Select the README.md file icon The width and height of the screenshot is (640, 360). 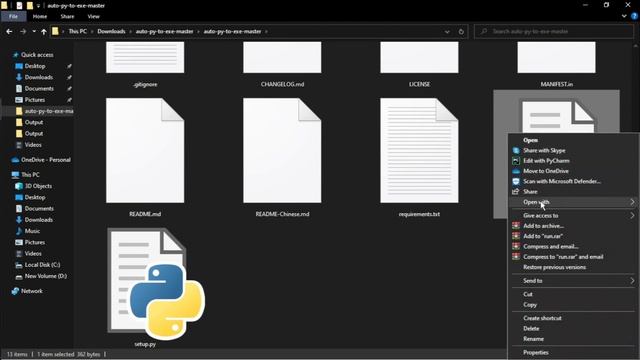coord(145,150)
